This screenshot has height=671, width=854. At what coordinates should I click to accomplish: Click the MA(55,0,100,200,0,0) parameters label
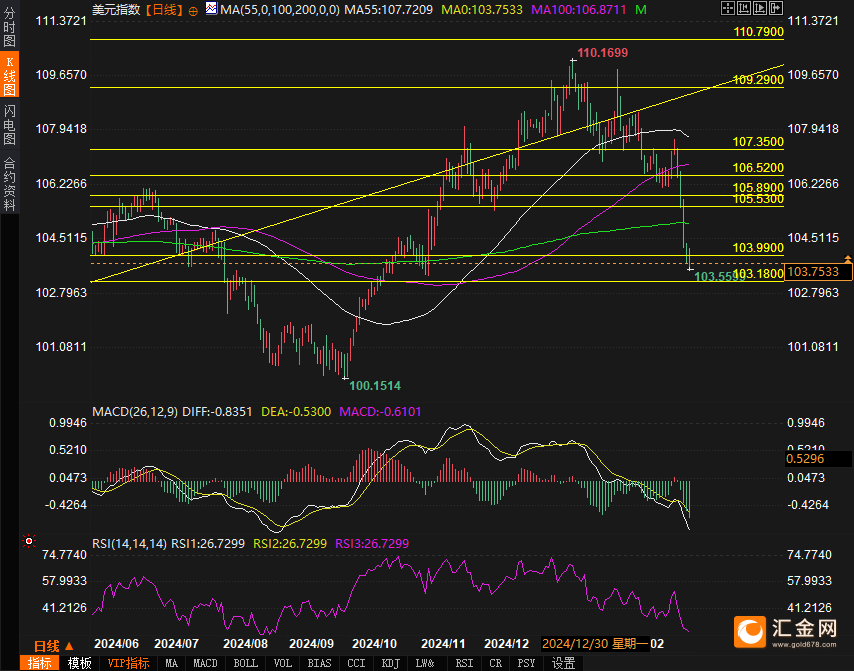coord(280,10)
